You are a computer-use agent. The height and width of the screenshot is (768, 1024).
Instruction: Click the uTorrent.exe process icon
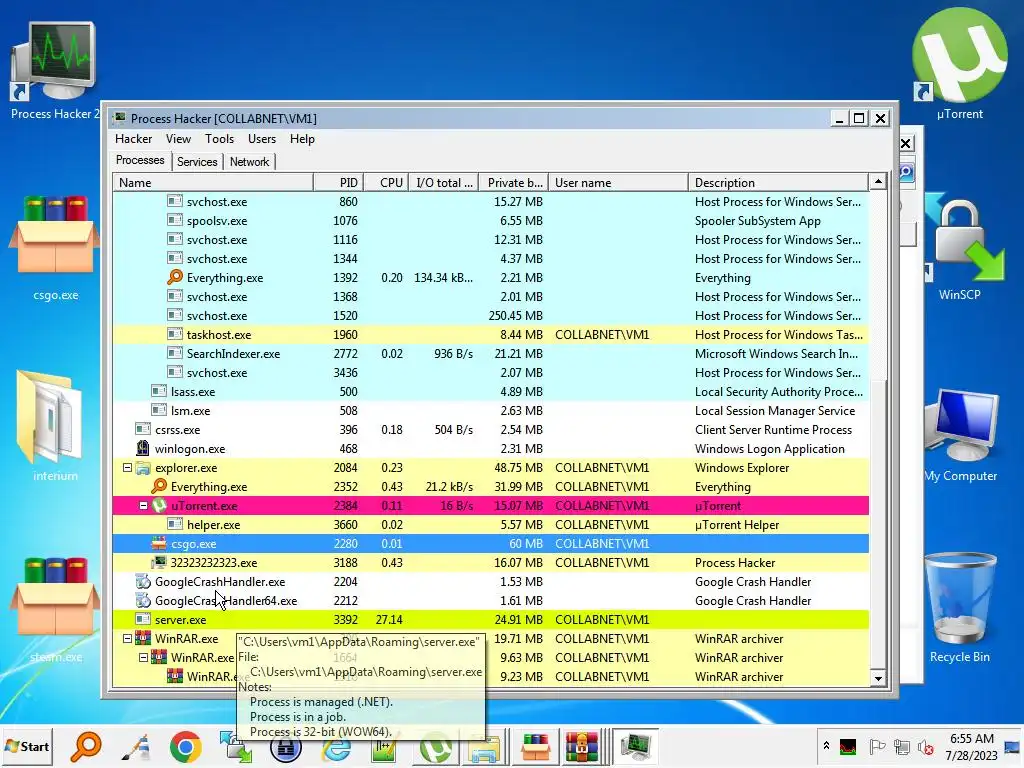pyautogui.click(x=159, y=505)
